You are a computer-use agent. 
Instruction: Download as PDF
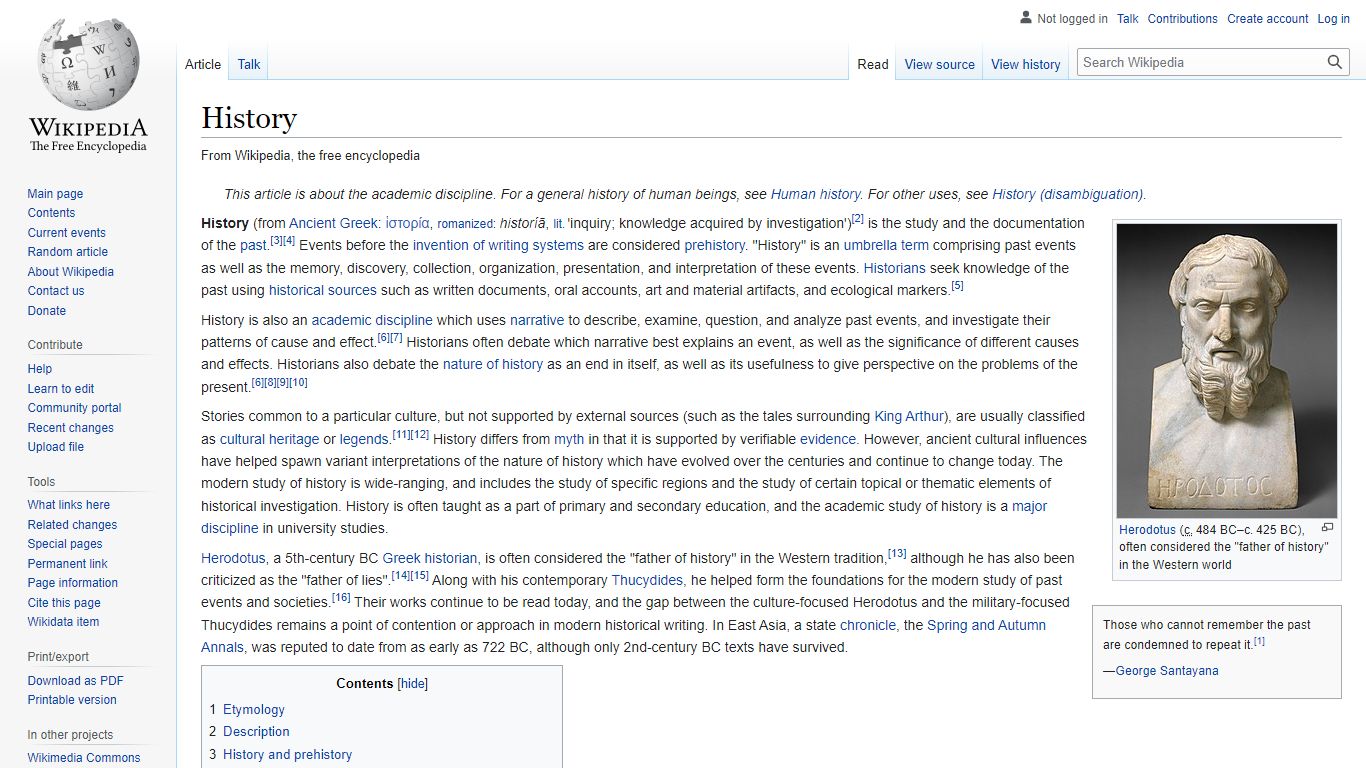tap(75, 681)
